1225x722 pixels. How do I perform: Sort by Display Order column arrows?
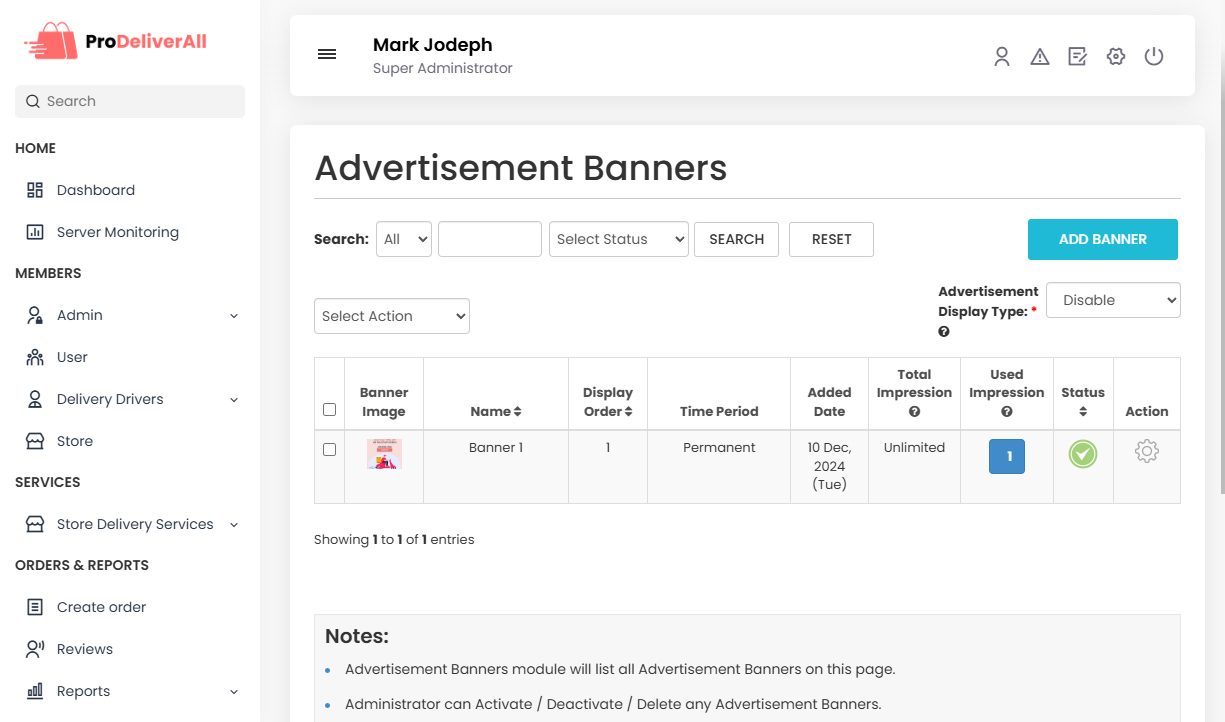[628, 412]
